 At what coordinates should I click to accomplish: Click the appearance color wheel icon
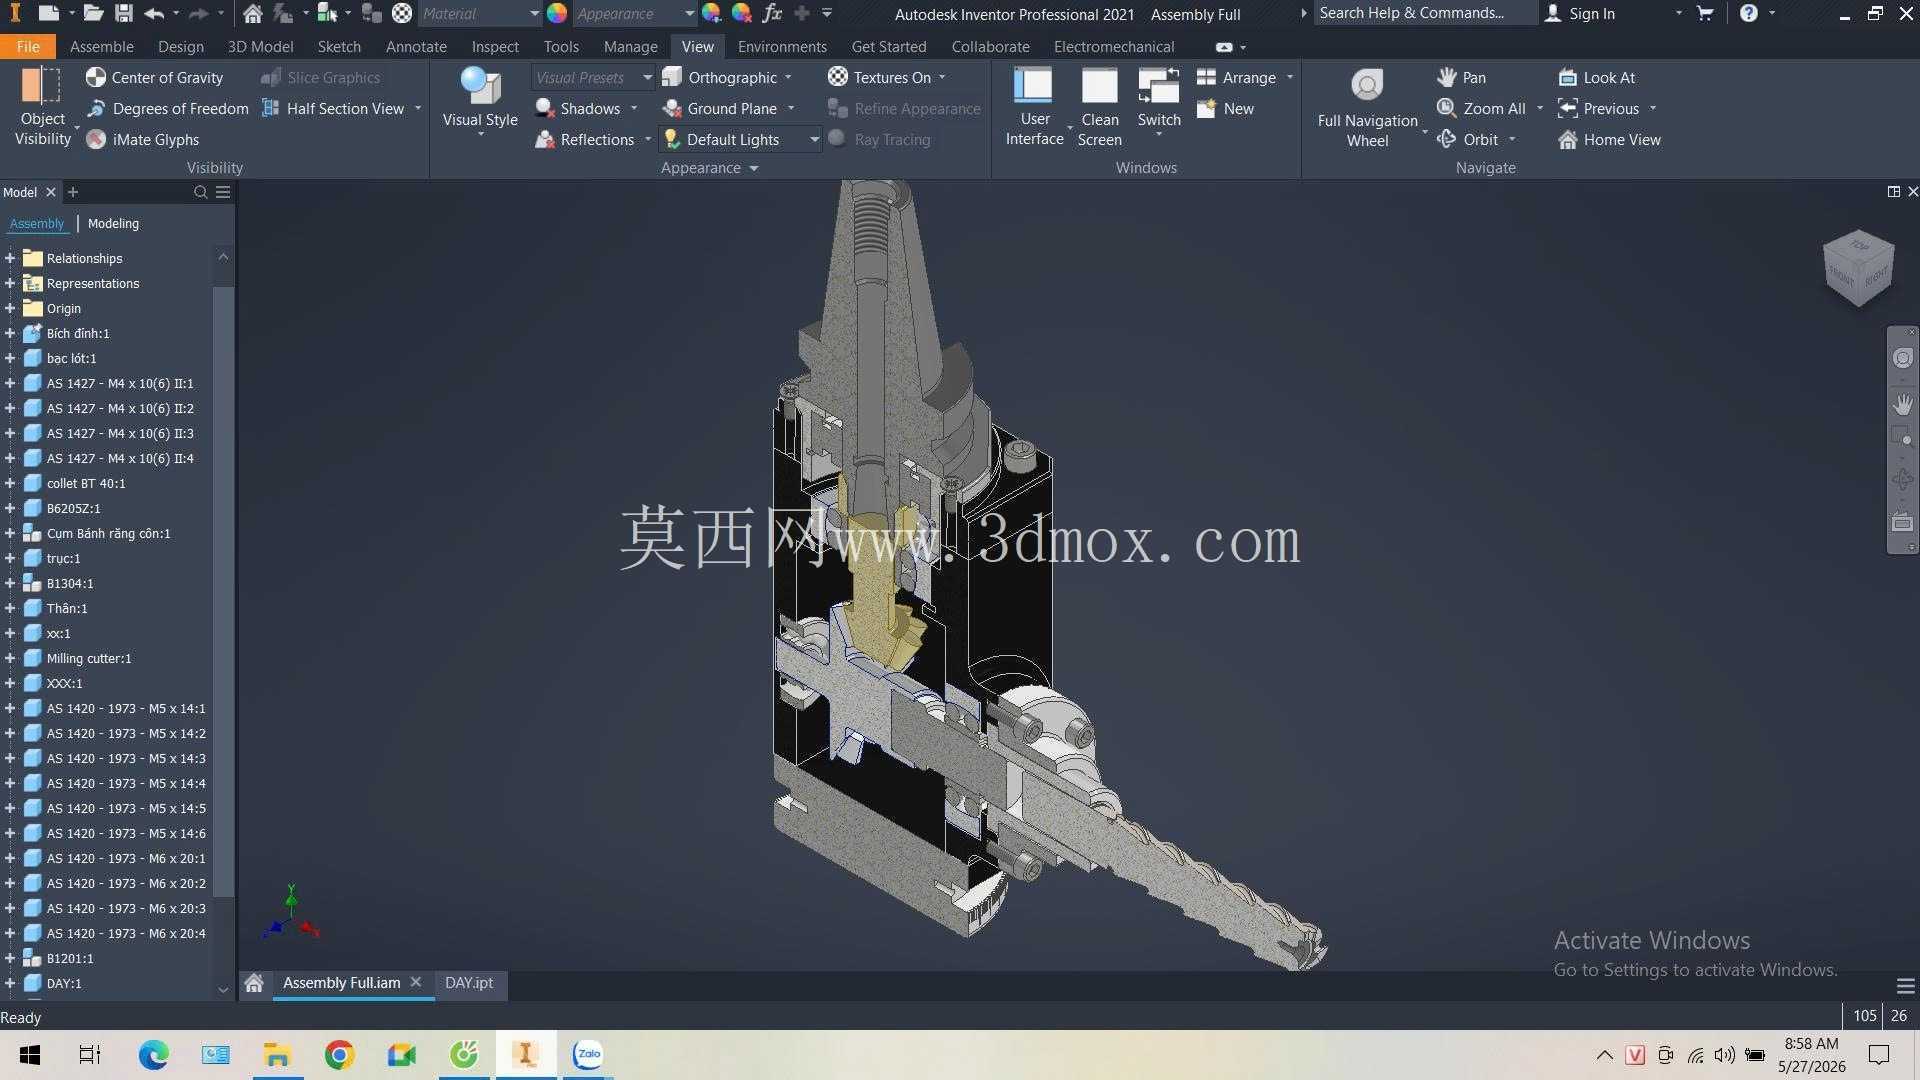pyautogui.click(x=557, y=13)
